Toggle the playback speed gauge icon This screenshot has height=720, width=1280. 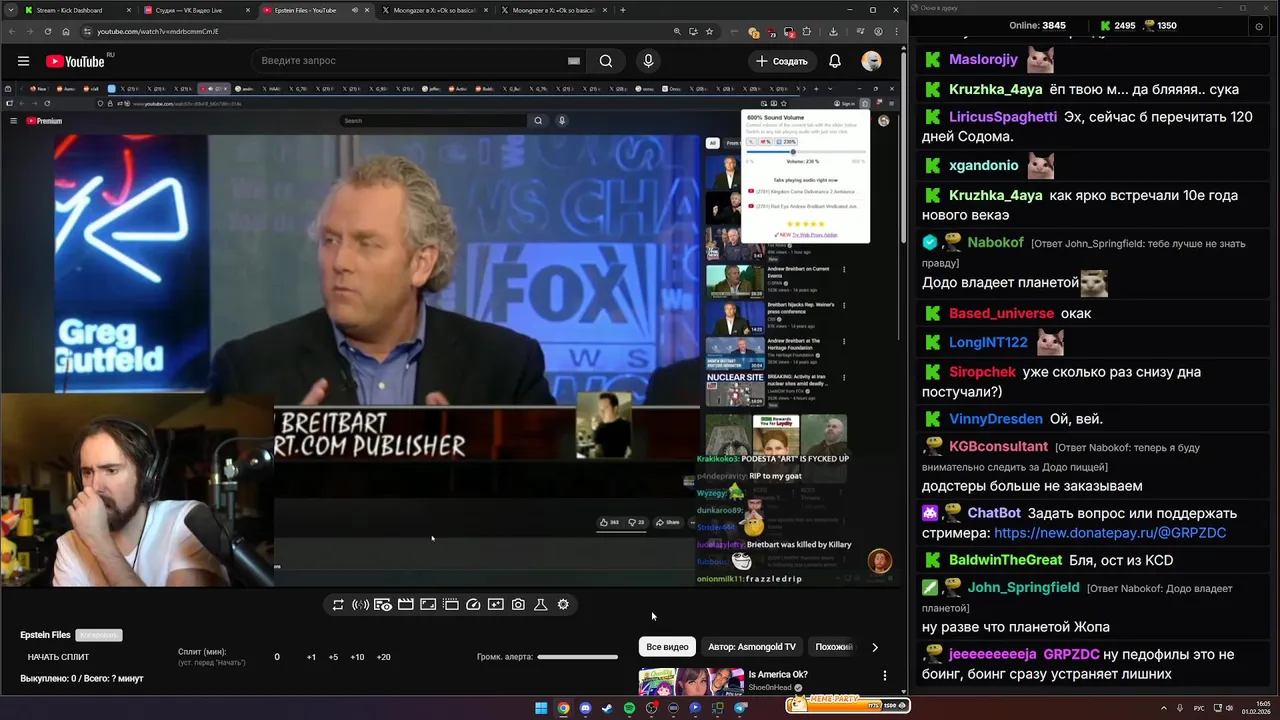tap(473, 605)
